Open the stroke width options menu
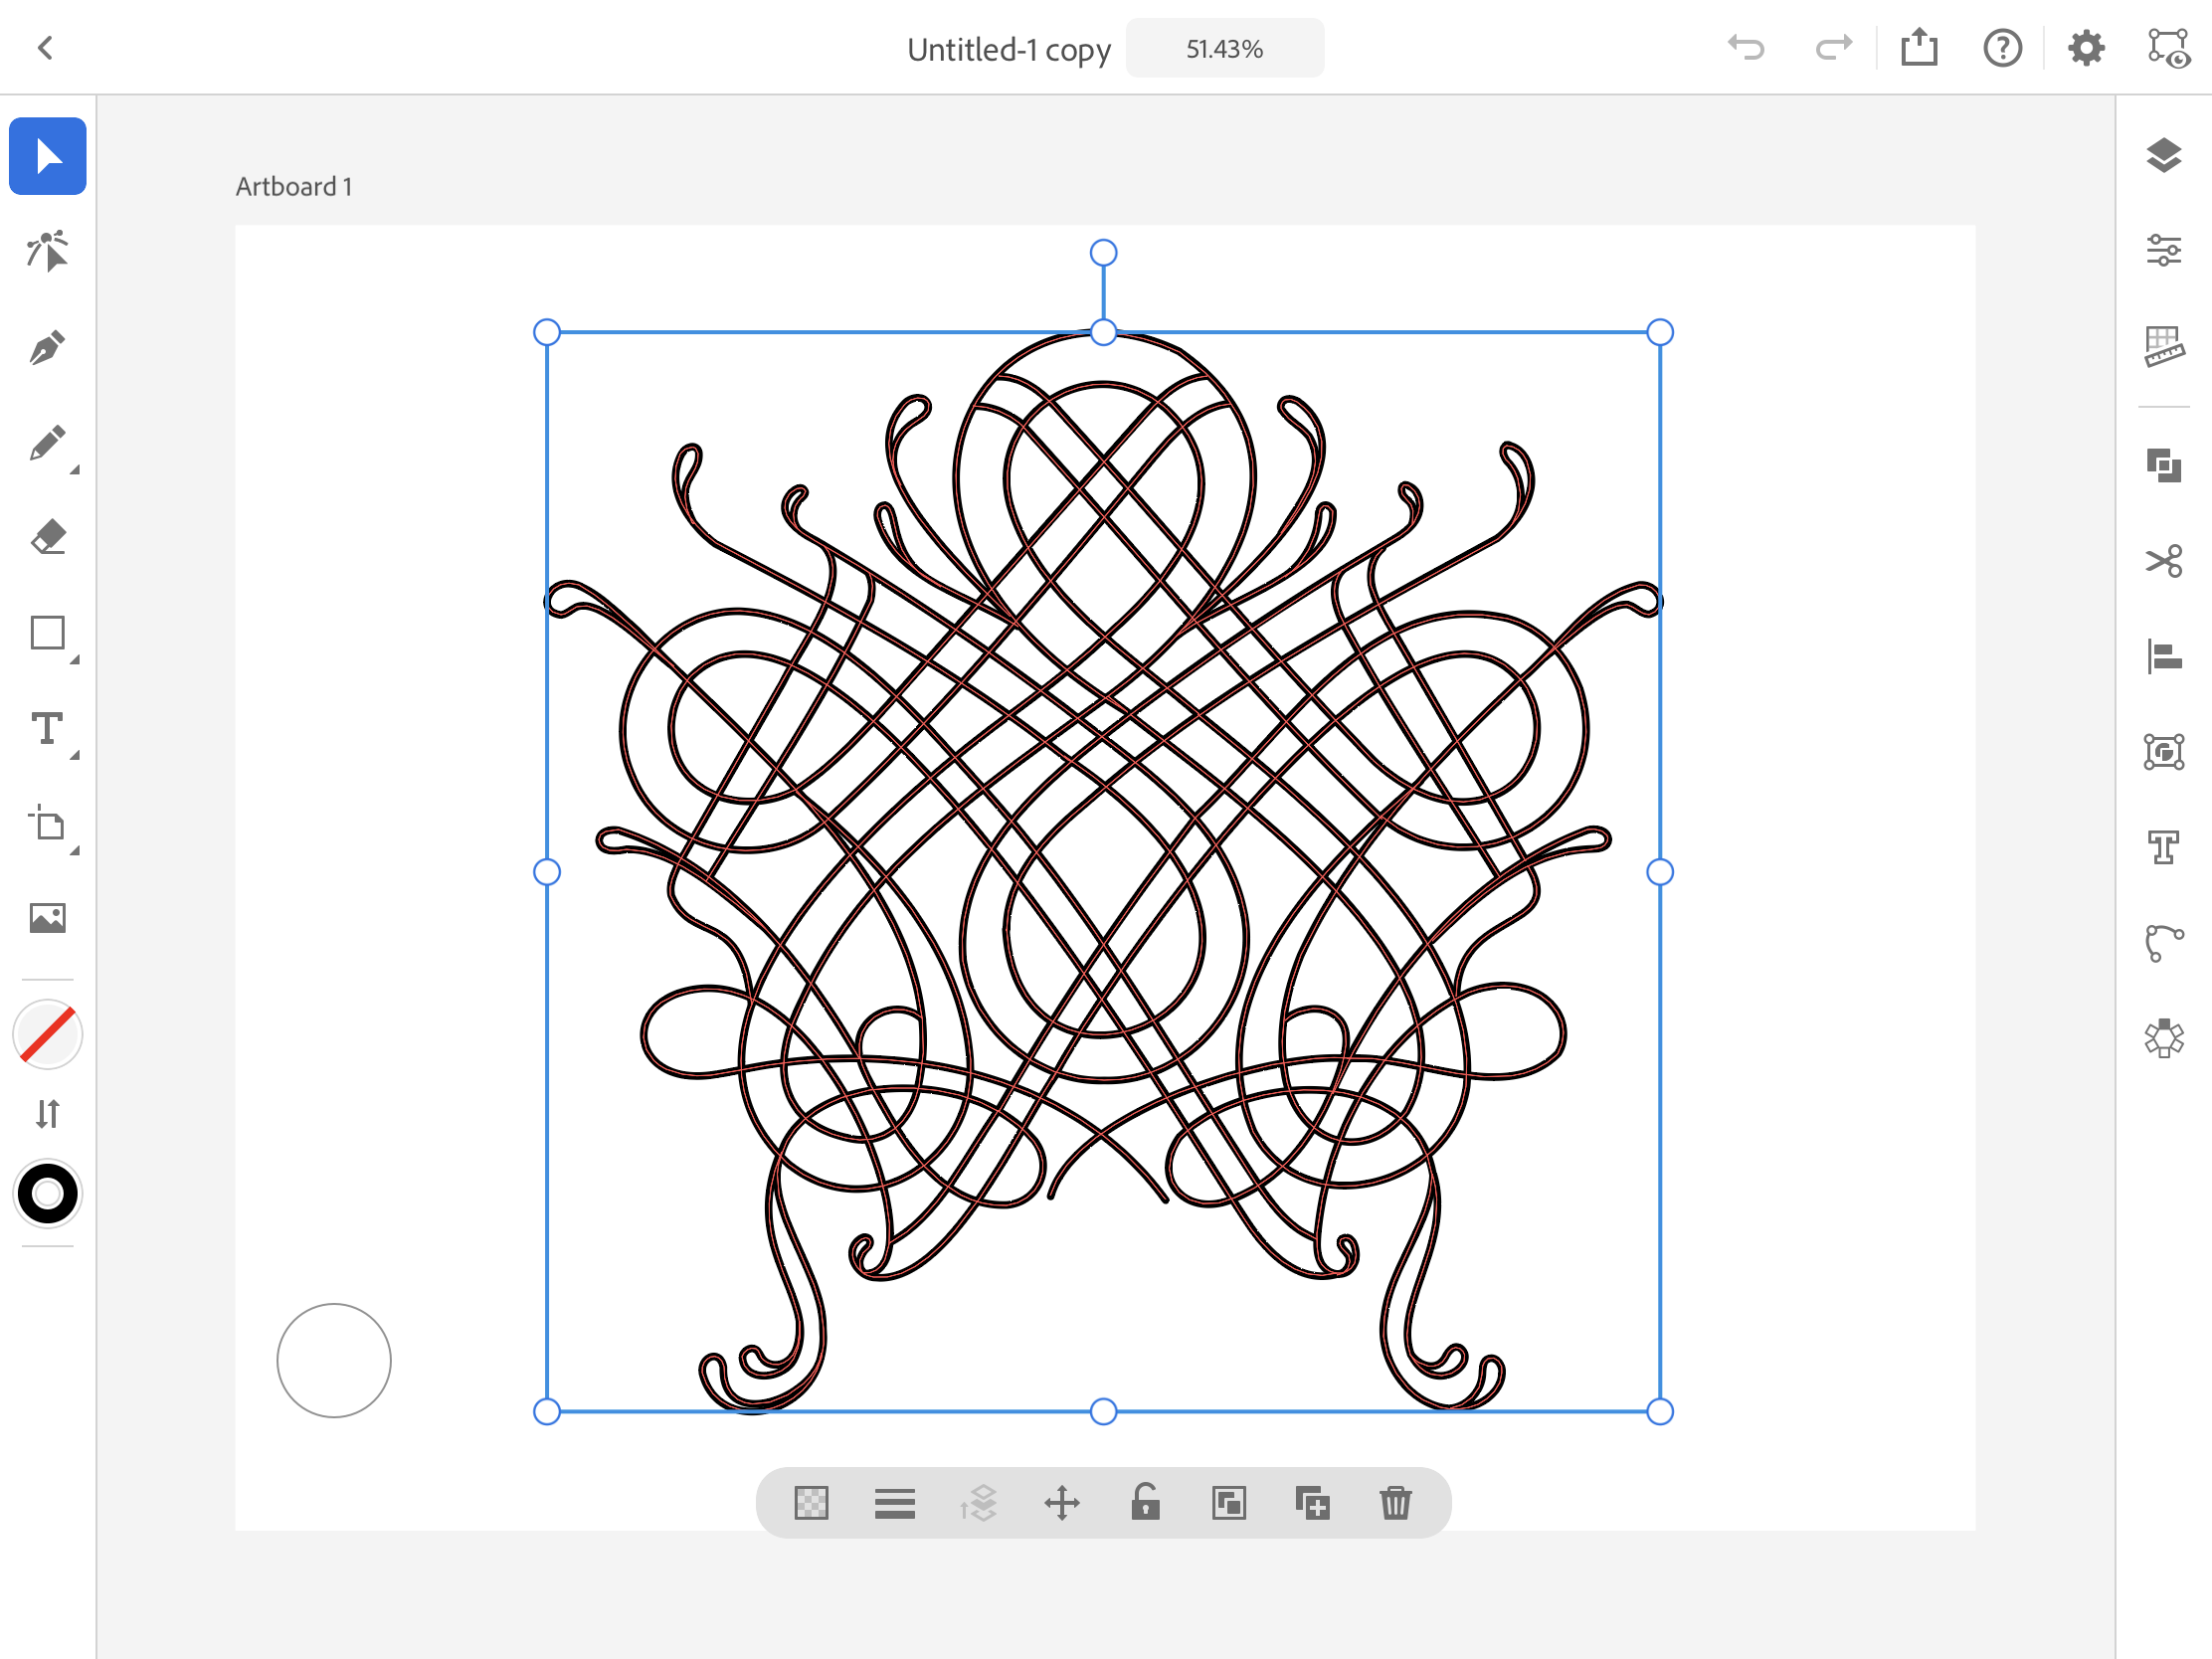This screenshot has height=1659, width=2212. pos(894,1503)
